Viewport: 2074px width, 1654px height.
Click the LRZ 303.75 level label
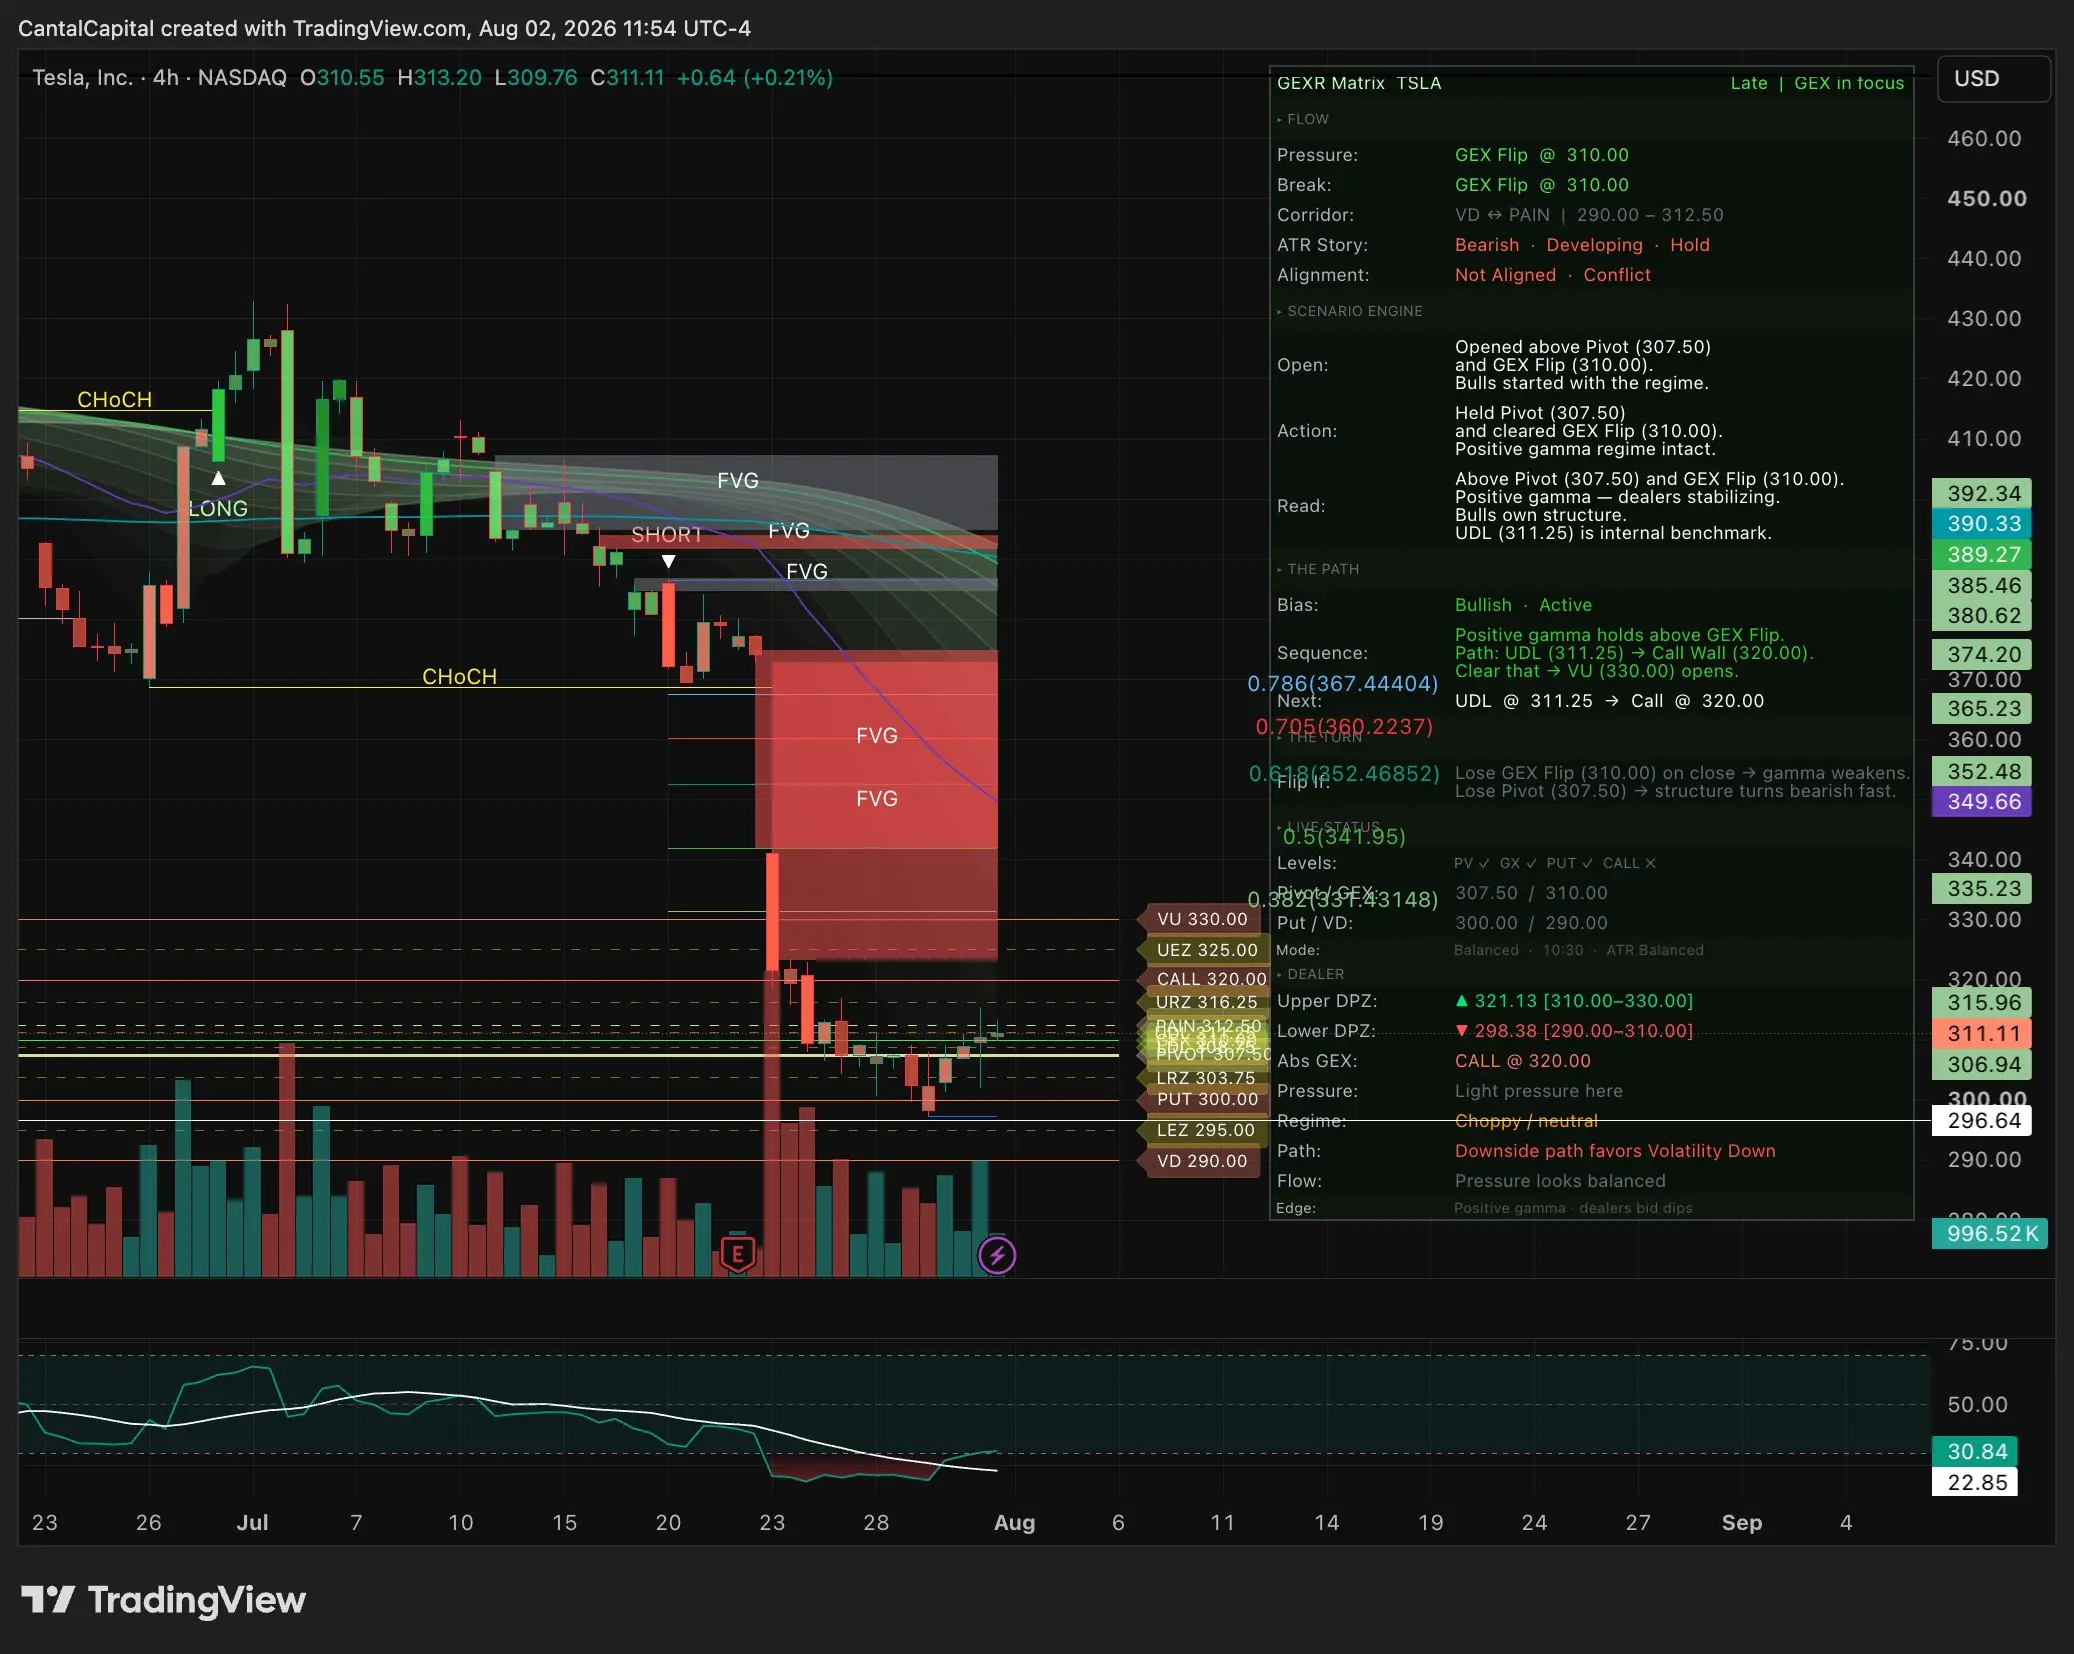tap(1205, 1078)
